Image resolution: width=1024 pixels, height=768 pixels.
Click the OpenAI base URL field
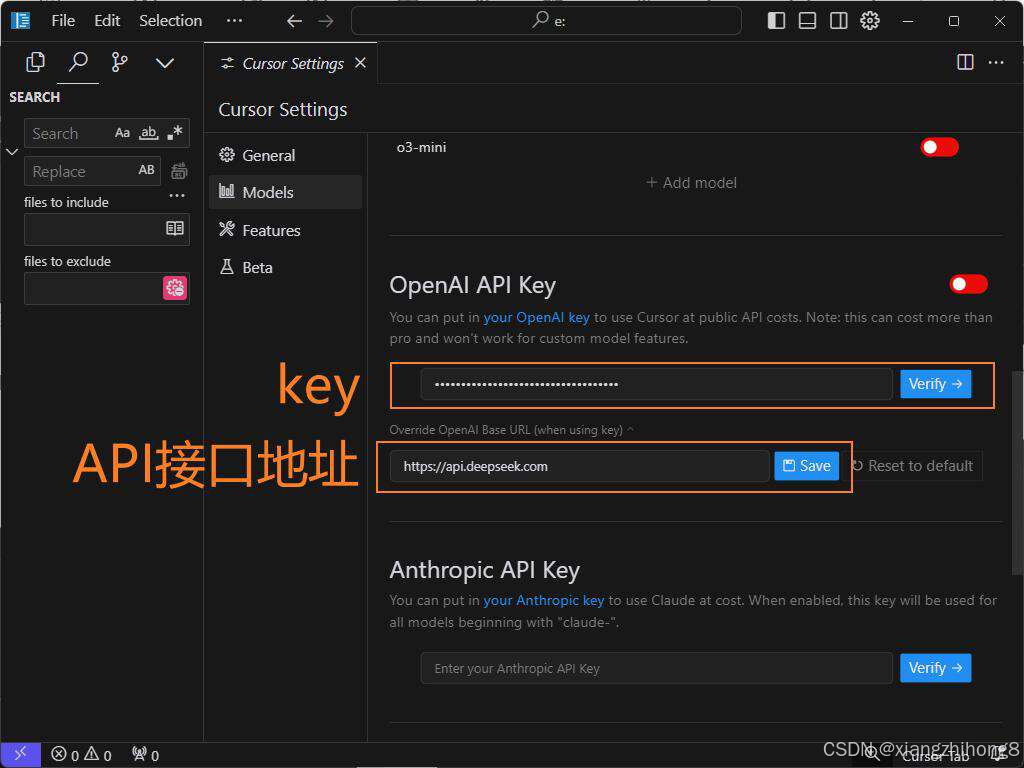(x=579, y=466)
